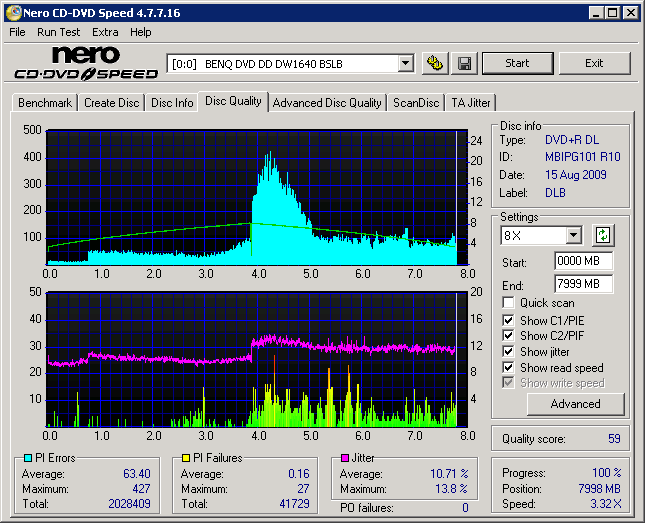645x523 pixels.
Task: Disable the Show read speed checkbox
Action: pos(509,367)
